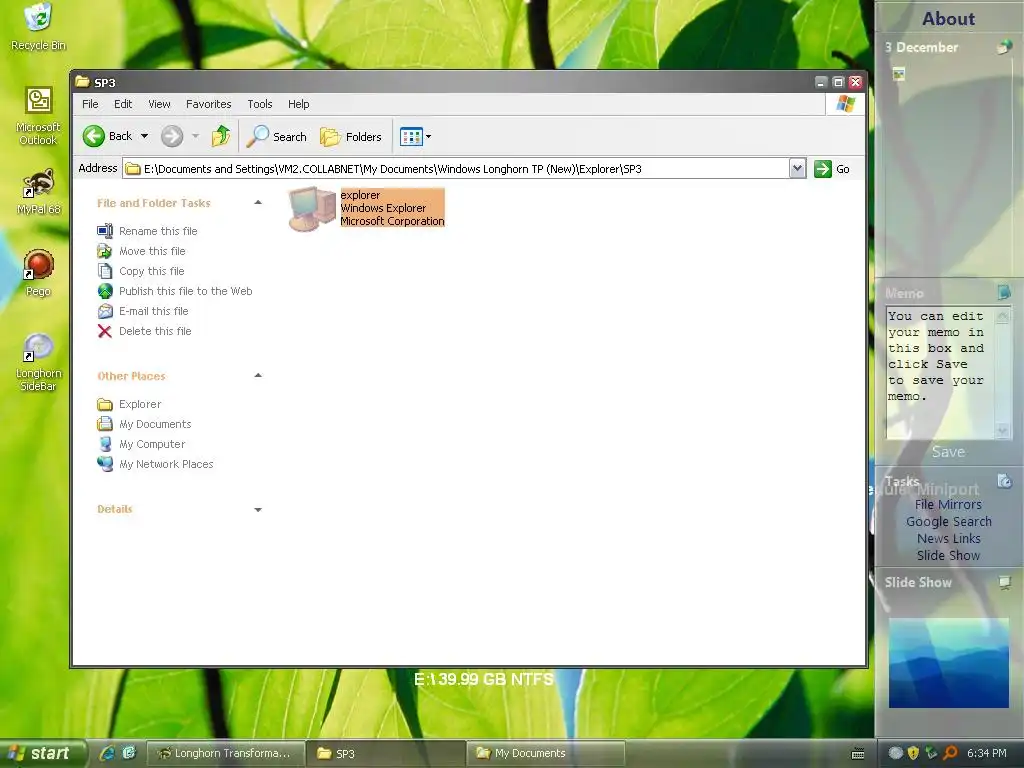The image size is (1024, 768).
Task: Save the sidebar memo
Action: pos(948,451)
